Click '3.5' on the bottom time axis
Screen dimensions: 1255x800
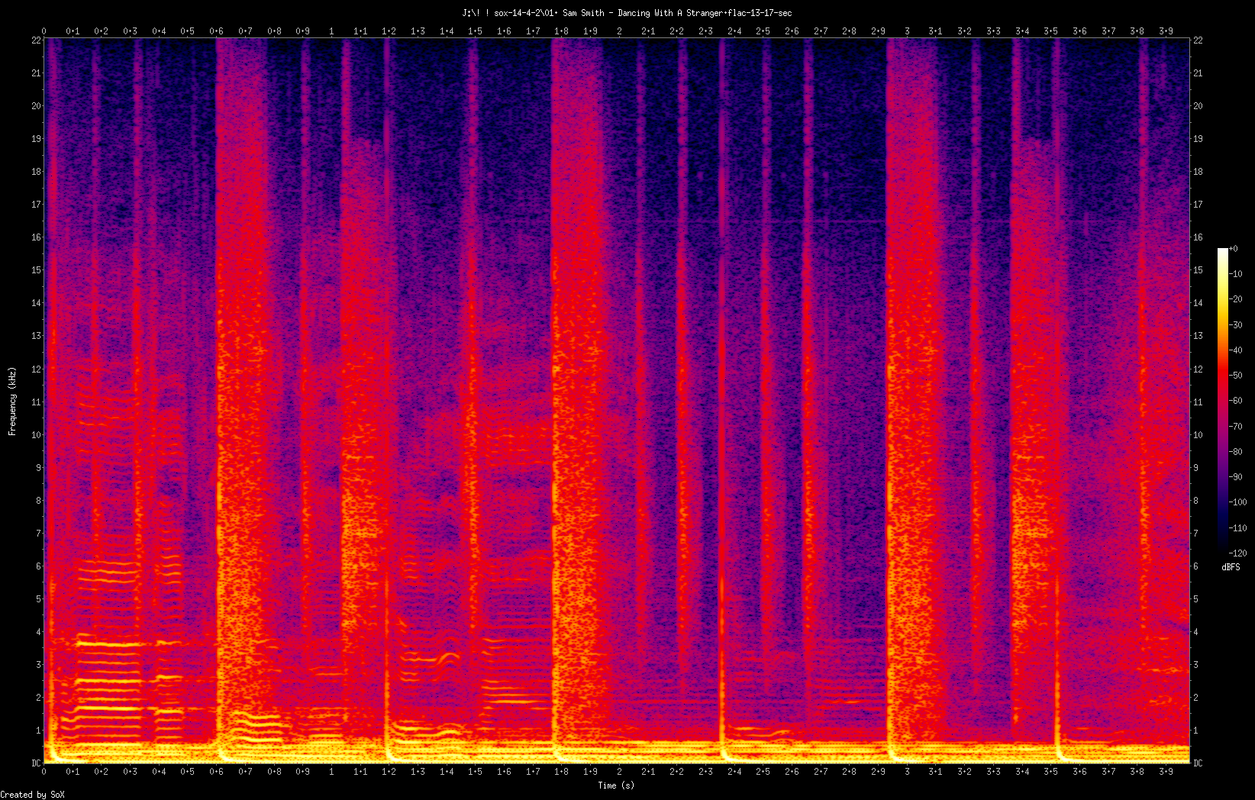coord(1050,773)
